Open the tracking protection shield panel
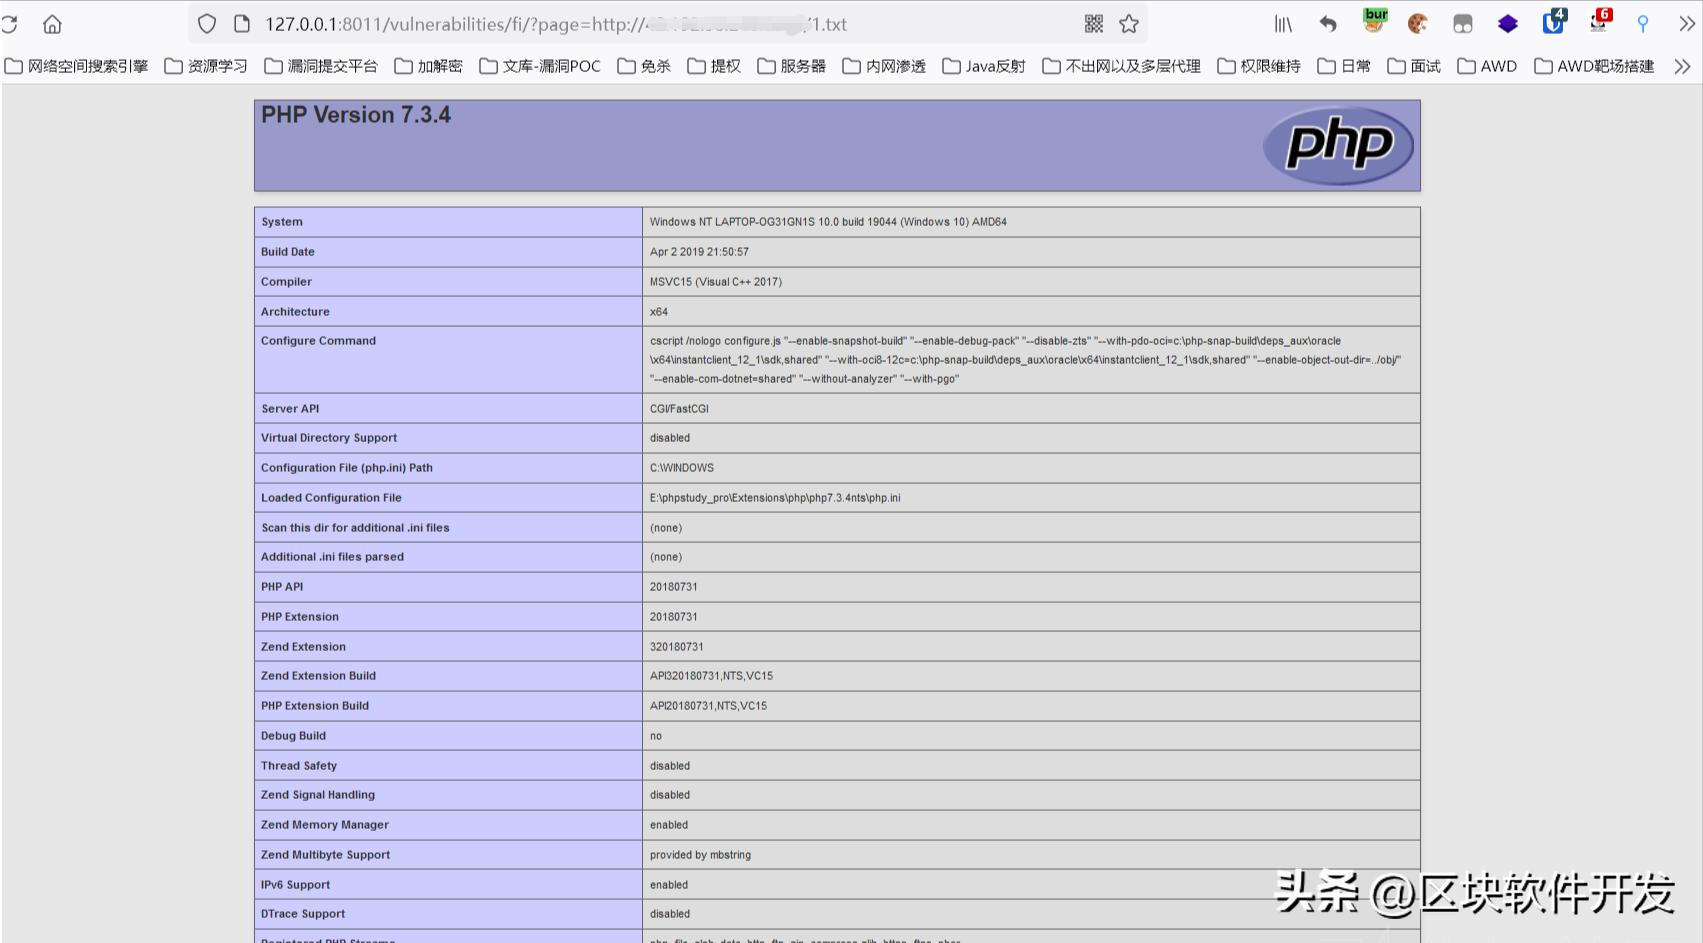Screen dimensions: 1703x943 [x=207, y=23]
